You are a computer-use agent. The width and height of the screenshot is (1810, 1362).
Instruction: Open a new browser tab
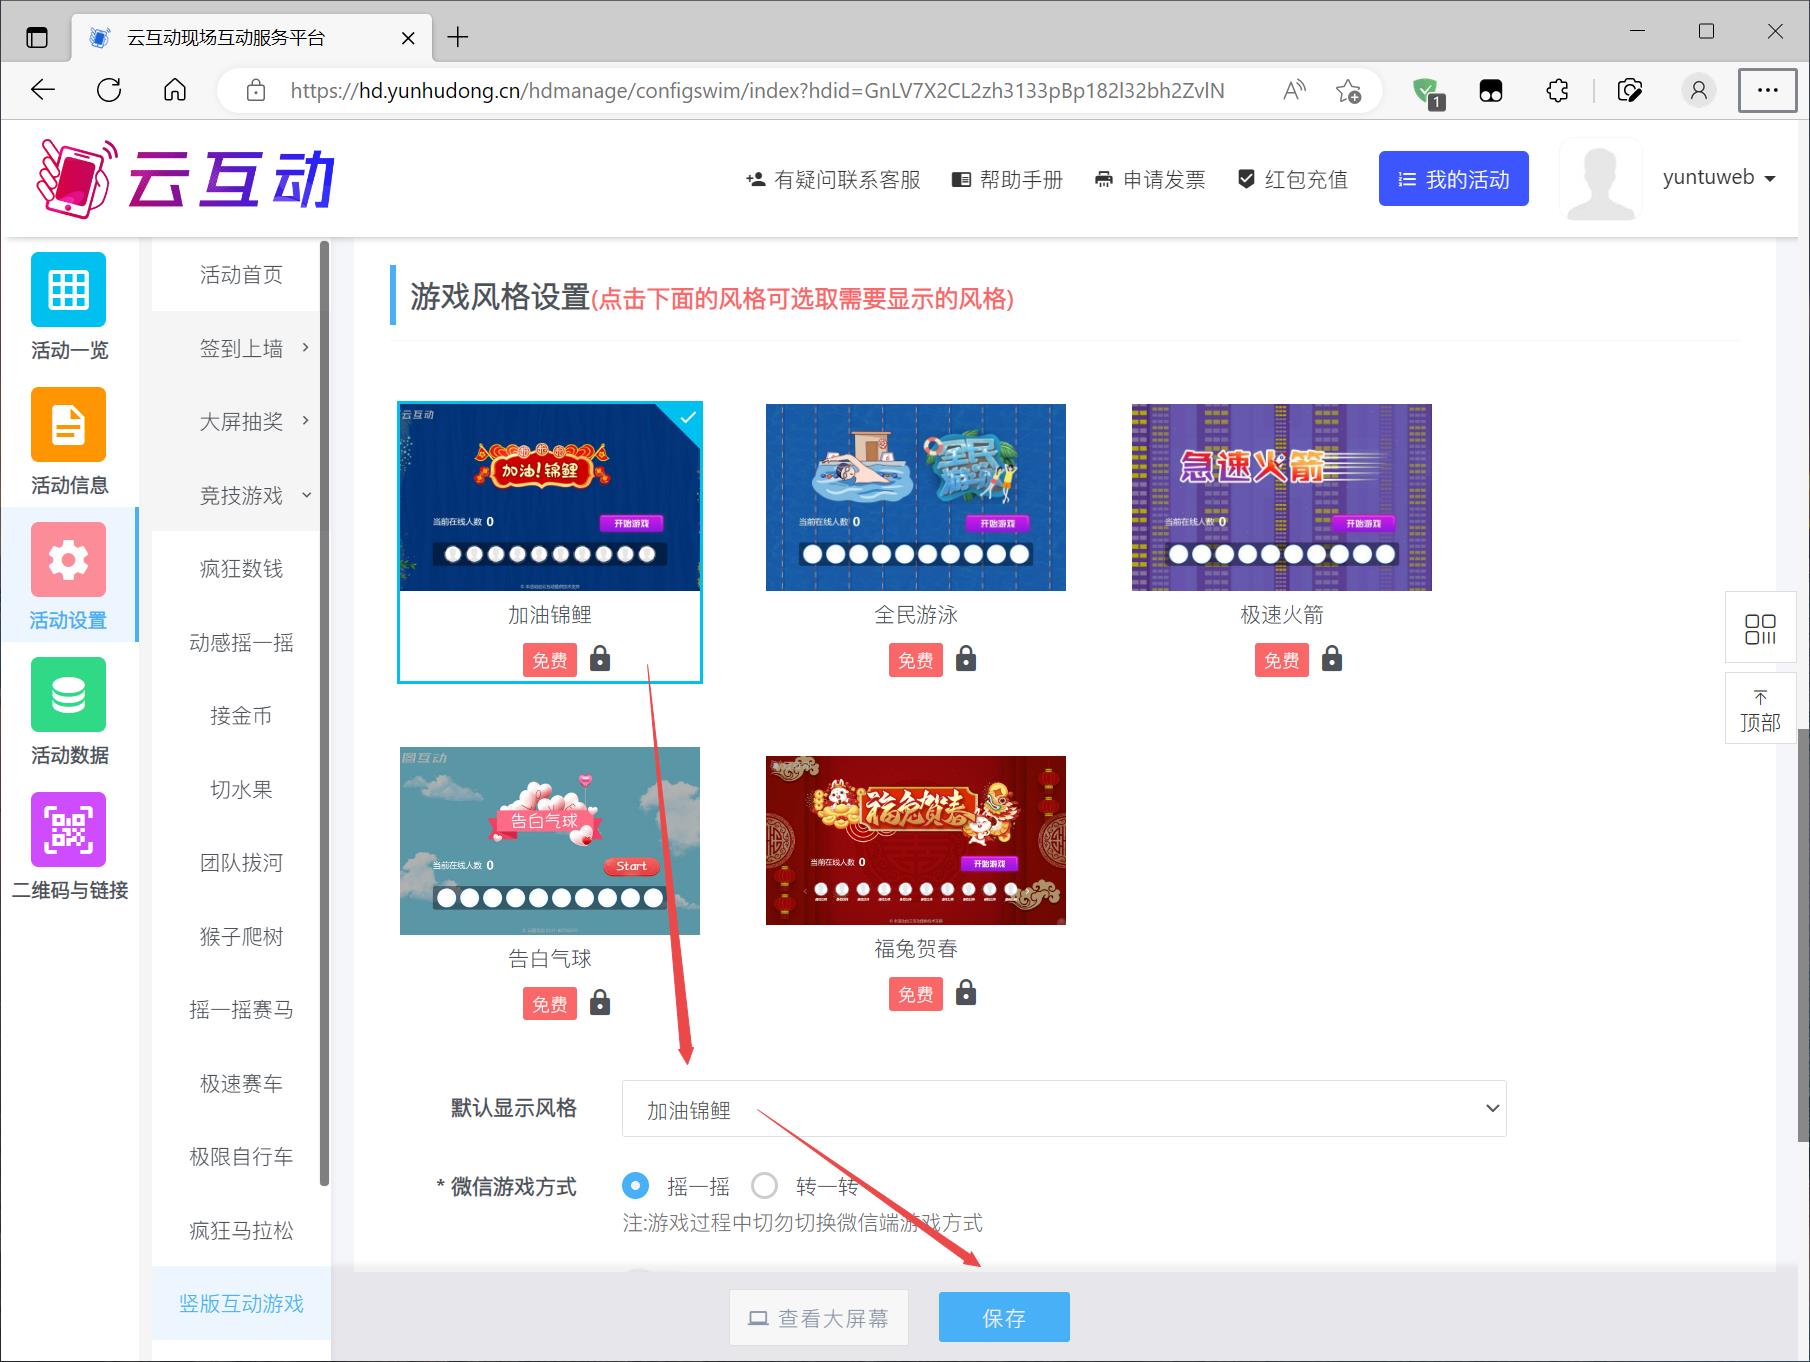pos(458,38)
